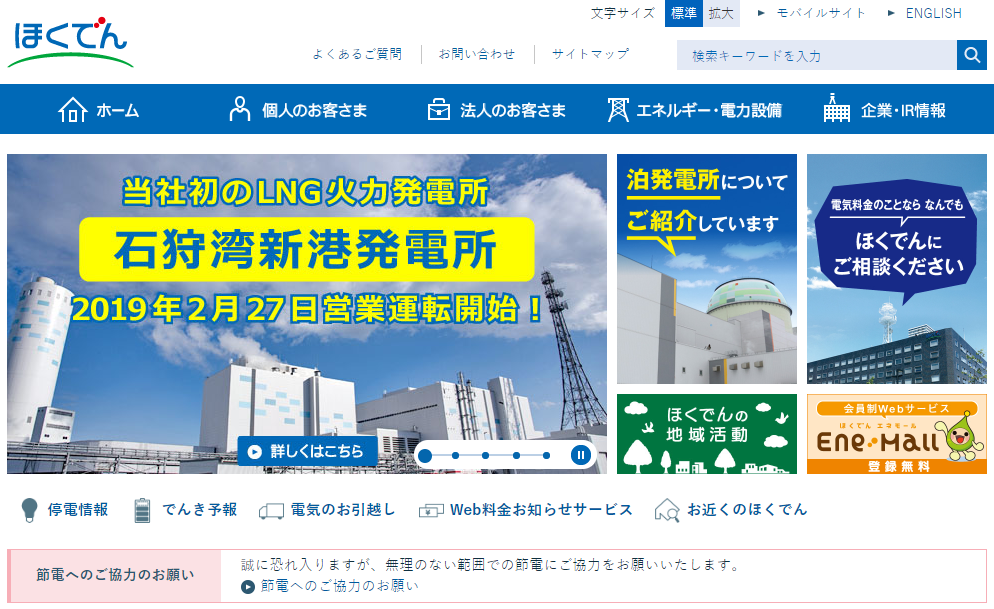The width and height of the screenshot is (994, 609).
Task: Open the 泊発電所について banner
Action: coord(707,269)
